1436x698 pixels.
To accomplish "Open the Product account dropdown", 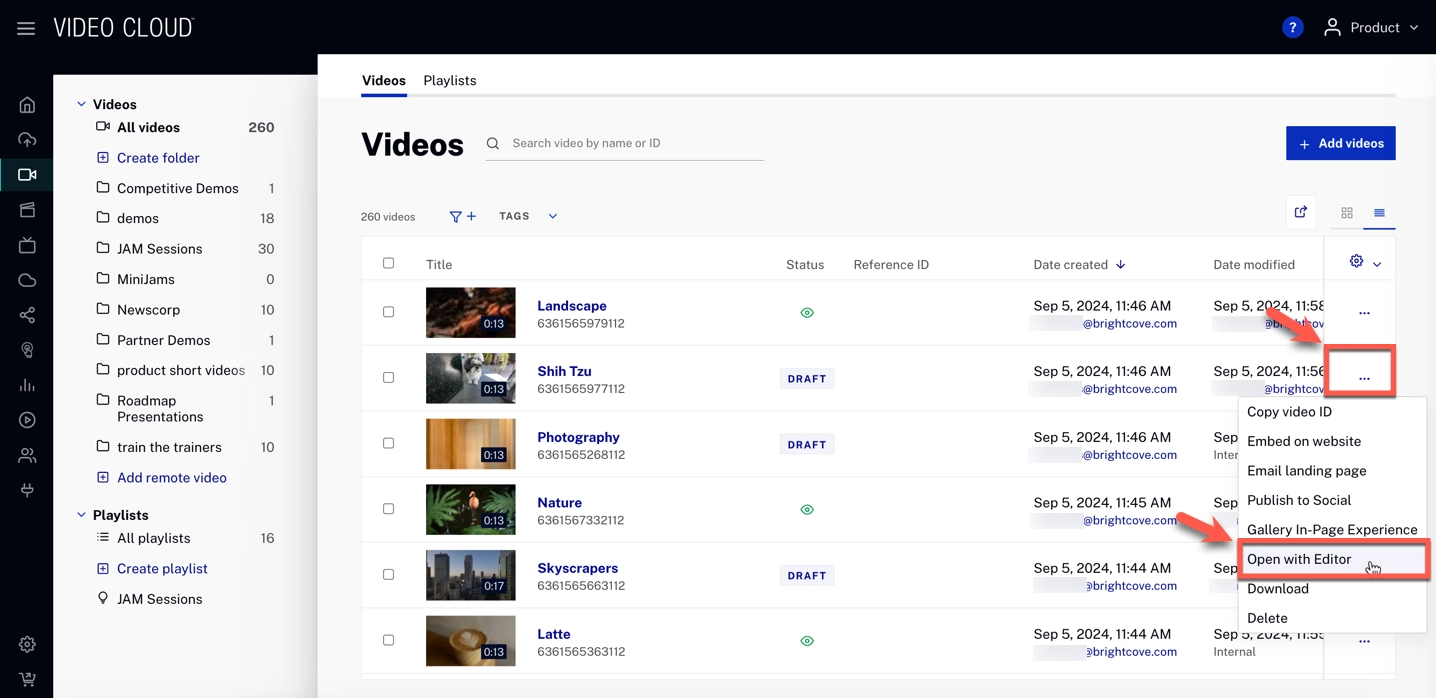I will coord(1371,28).
